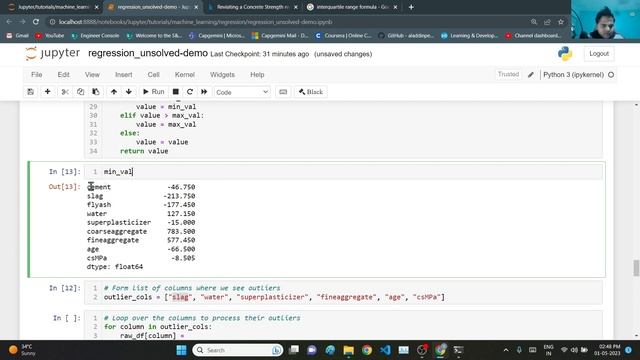
Task: Open the Cell menu
Action: pyautogui.click(x=153, y=75)
